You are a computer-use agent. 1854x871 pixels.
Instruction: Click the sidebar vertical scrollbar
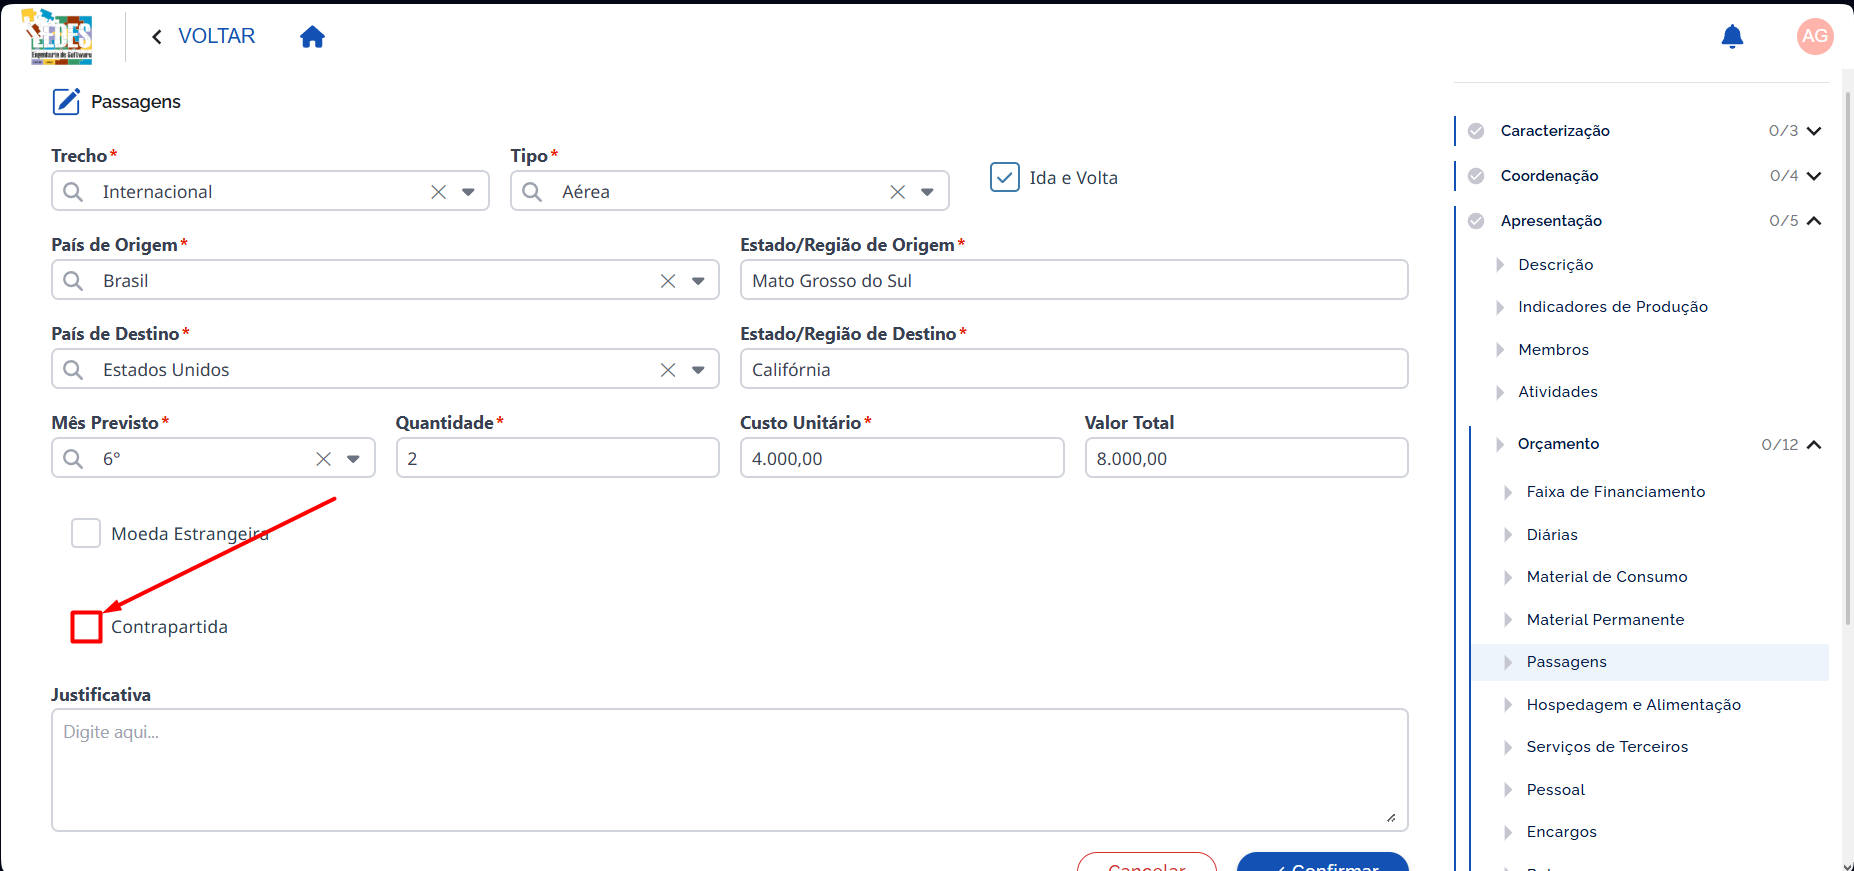[1848, 360]
